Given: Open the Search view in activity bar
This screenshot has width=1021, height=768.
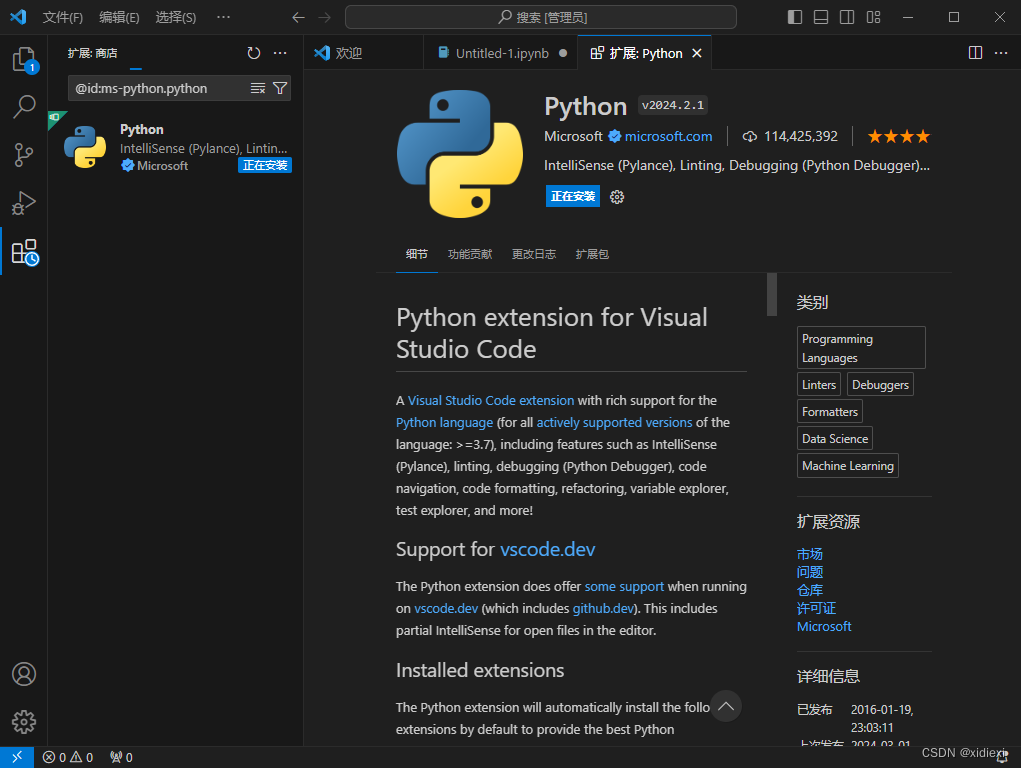Looking at the screenshot, I should pyautogui.click(x=24, y=107).
